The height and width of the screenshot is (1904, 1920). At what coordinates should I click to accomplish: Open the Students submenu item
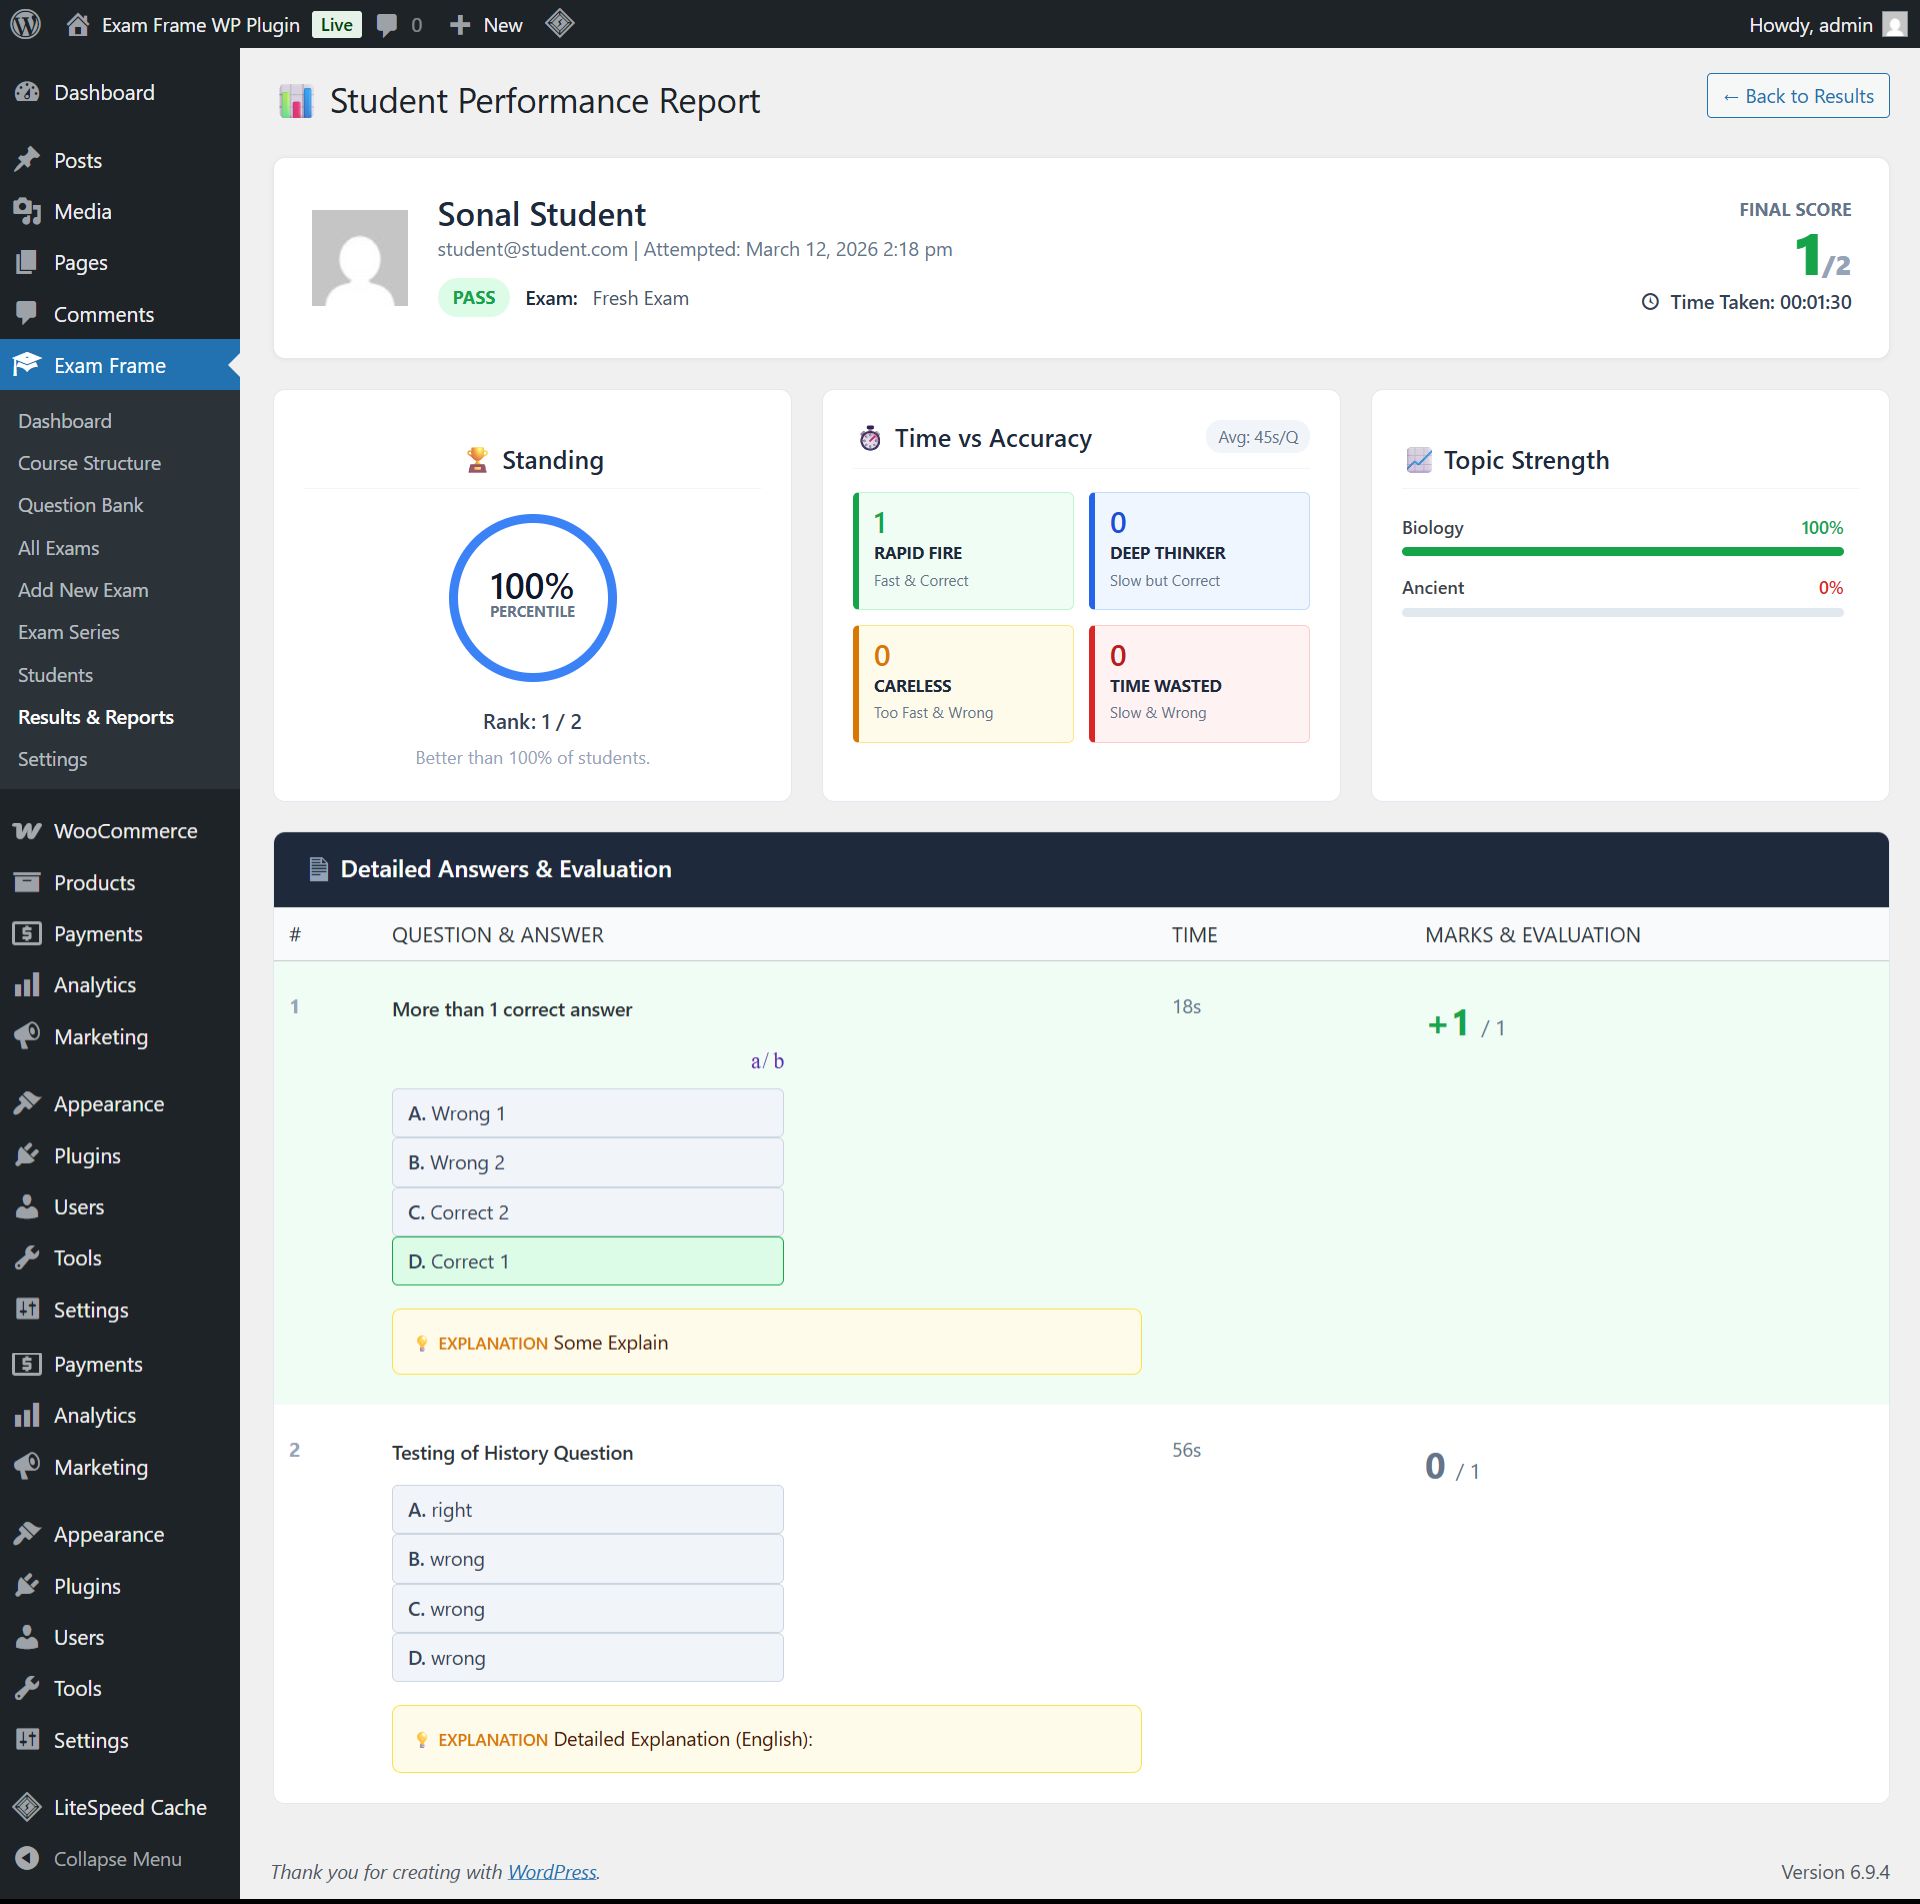pos(55,675)
